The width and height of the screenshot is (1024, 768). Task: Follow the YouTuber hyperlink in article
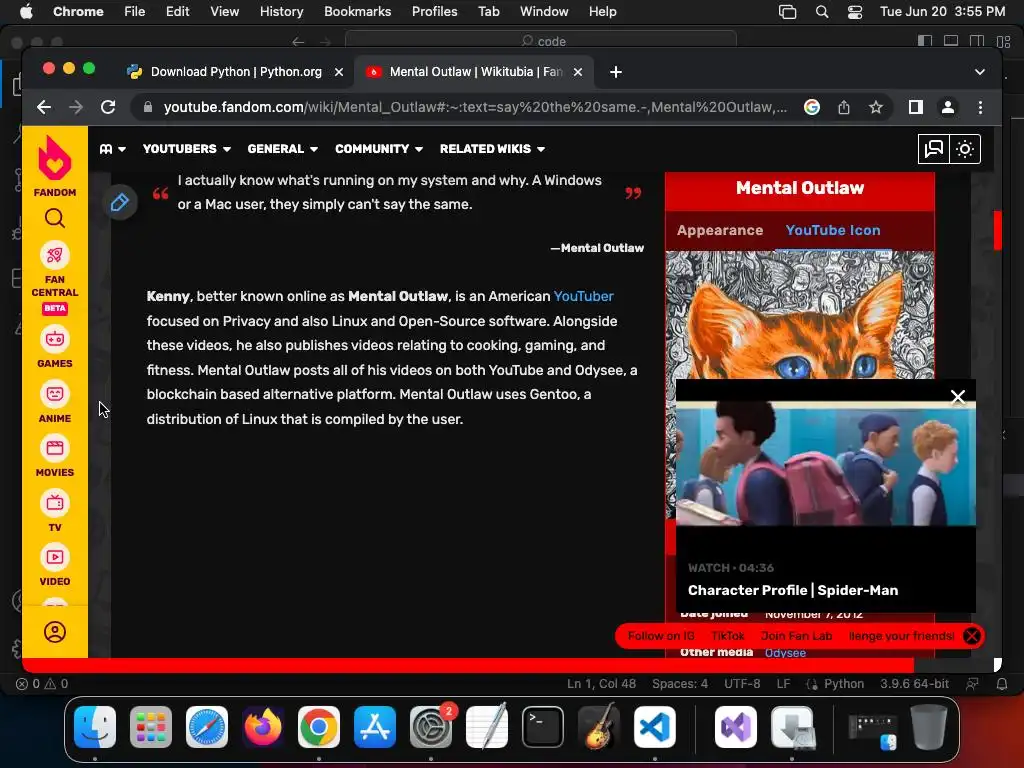(x=583, y=296)
